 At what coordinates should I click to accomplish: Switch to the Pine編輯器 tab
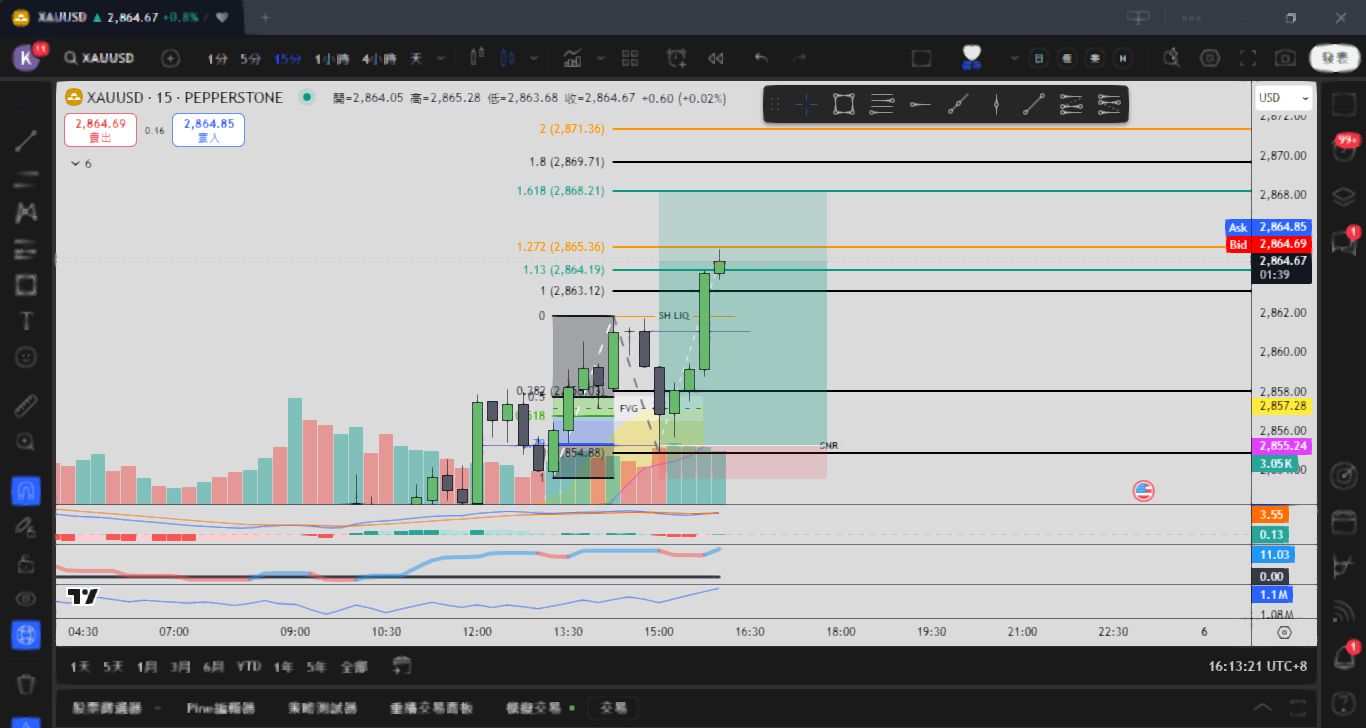pyautogui.click(x=221, y=708)
